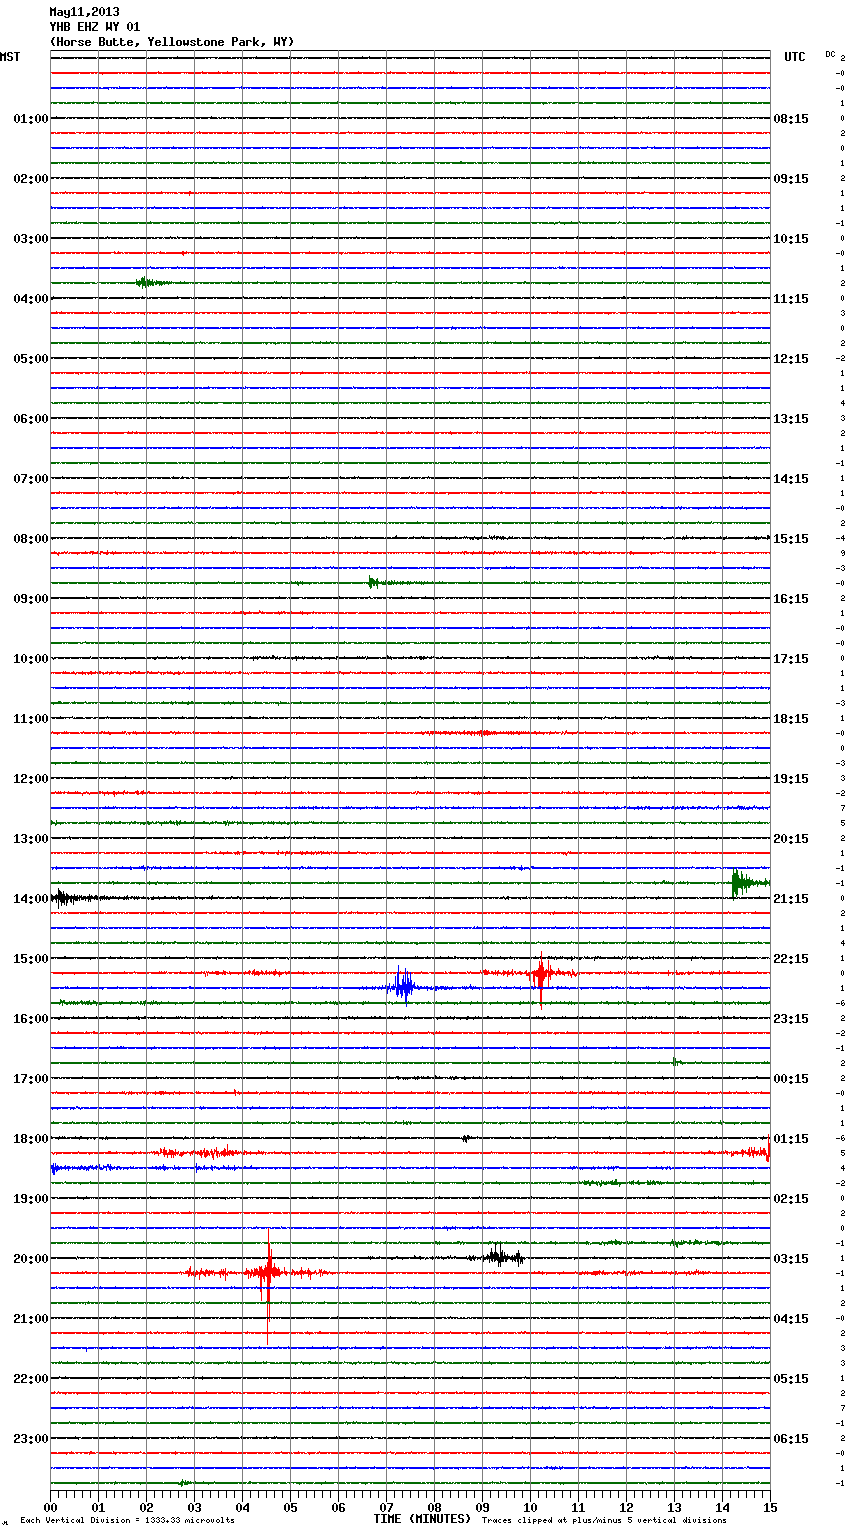The height and width of the screenshot is (1534, 850).
Task: Click the date header 'May11,2013'
Action: click(x=84, y=12)
